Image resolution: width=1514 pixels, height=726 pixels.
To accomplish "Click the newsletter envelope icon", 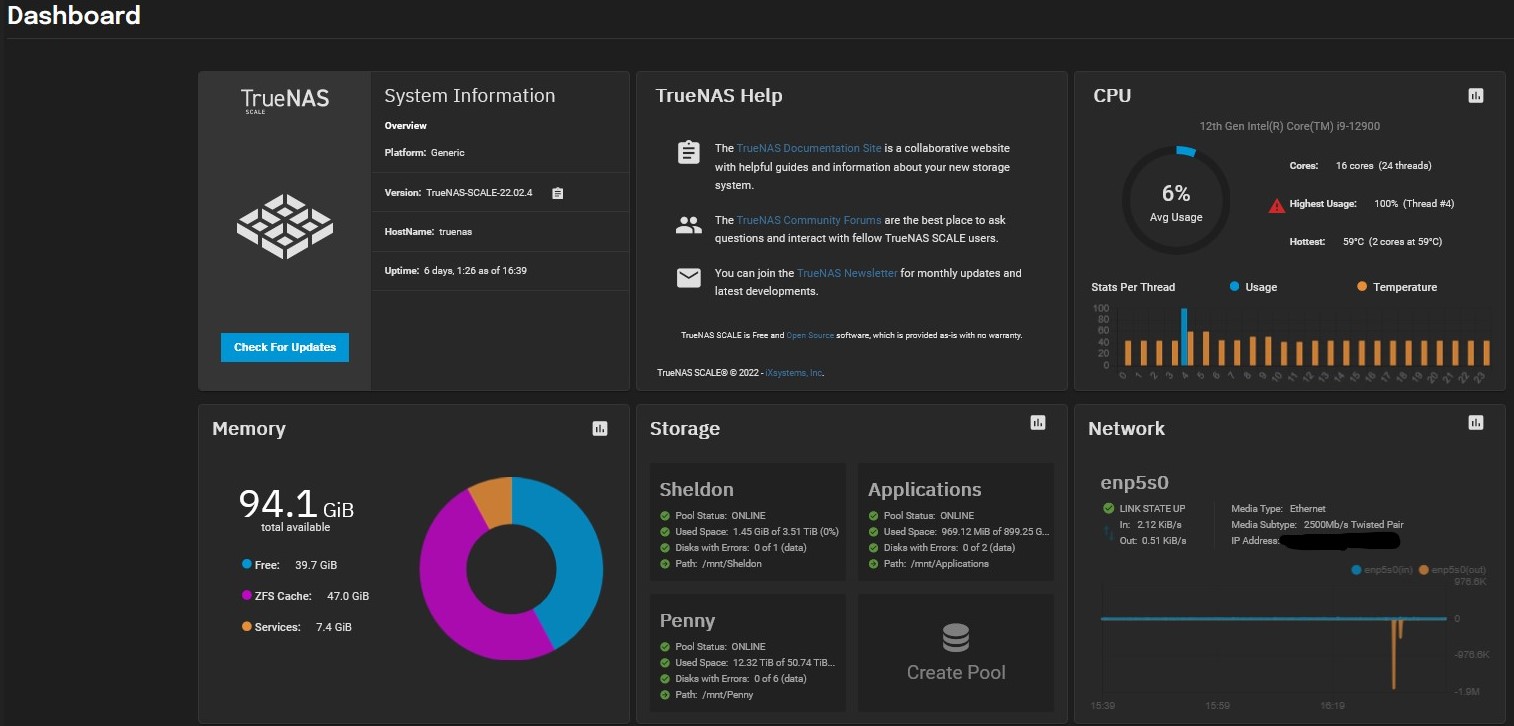I will pyautogui.click(x=688, y=278).
